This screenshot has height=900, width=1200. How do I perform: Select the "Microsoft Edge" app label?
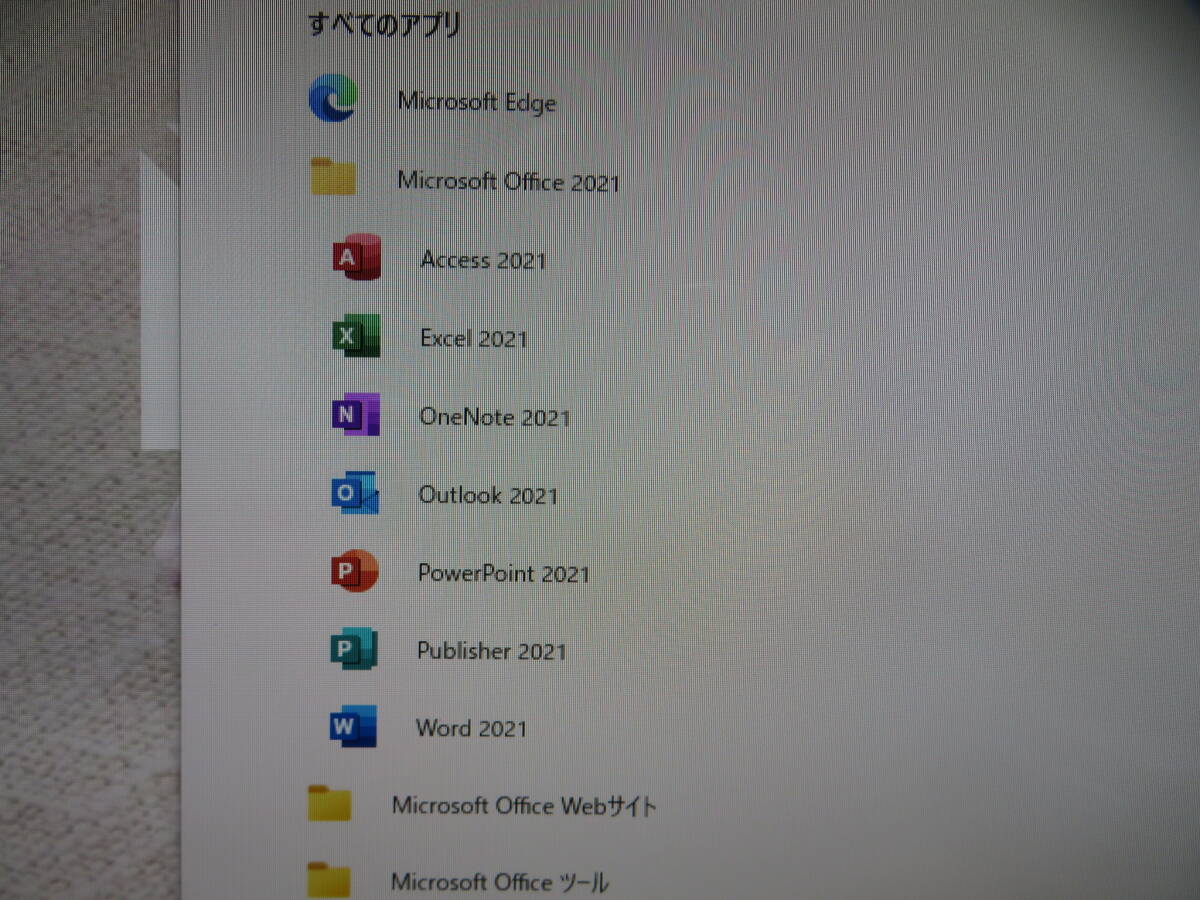click(477, 102)
